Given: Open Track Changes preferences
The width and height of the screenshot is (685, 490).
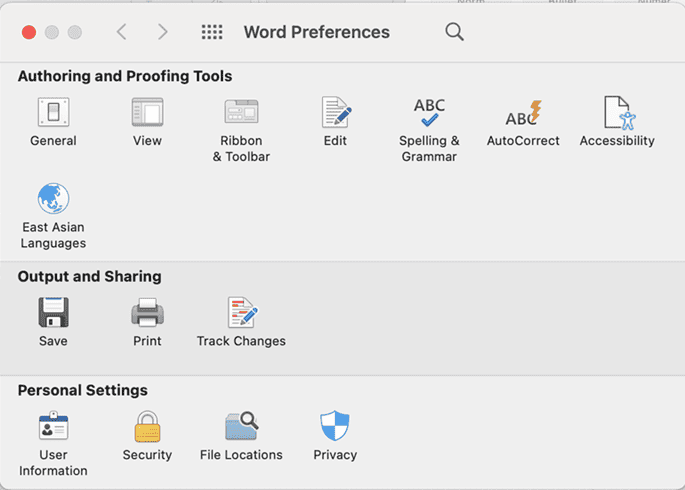Looking at the screenshot, I should point(241,313).
